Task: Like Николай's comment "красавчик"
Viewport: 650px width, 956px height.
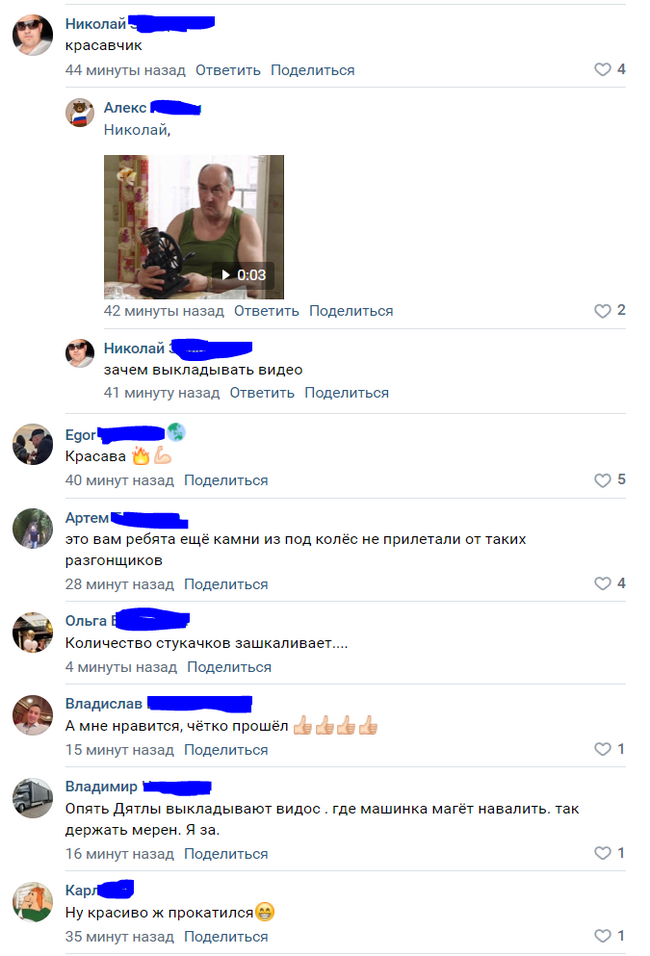Action: pos(602,69)
